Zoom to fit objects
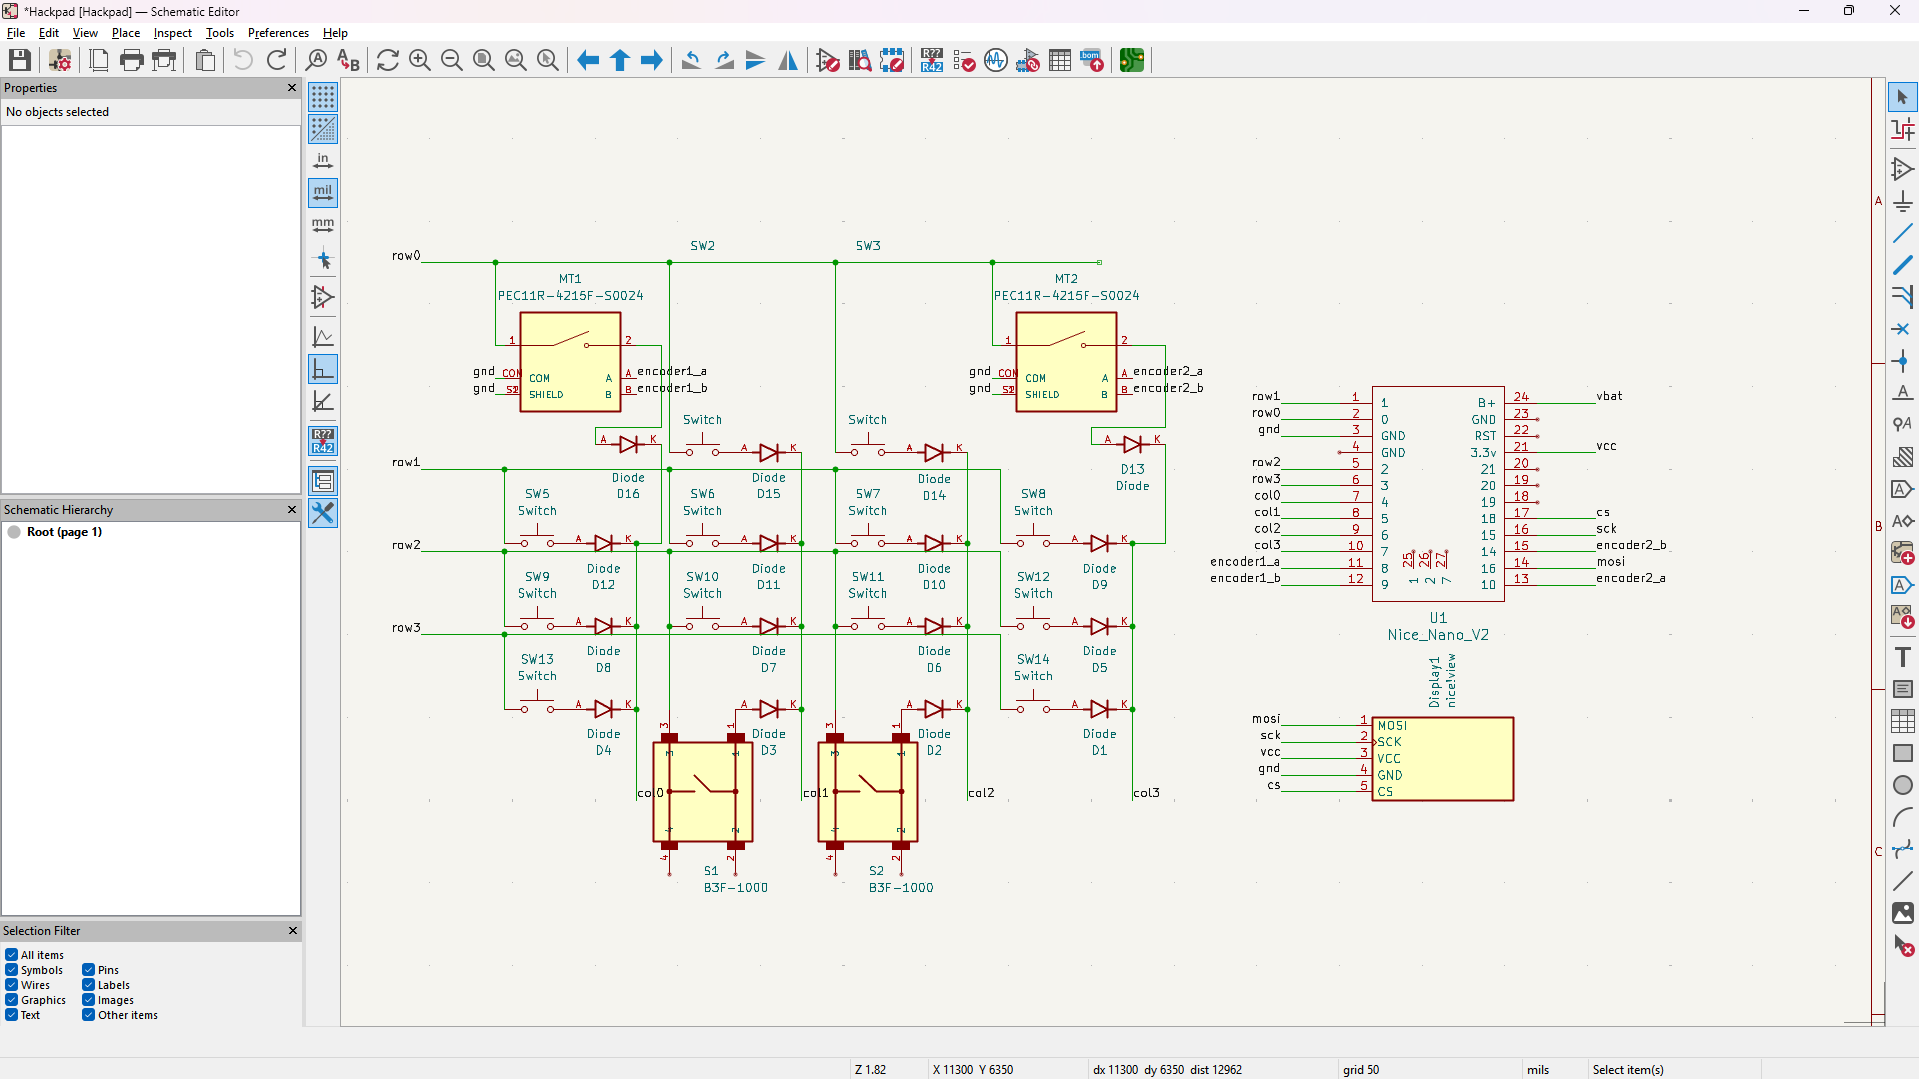 point(516,60)
